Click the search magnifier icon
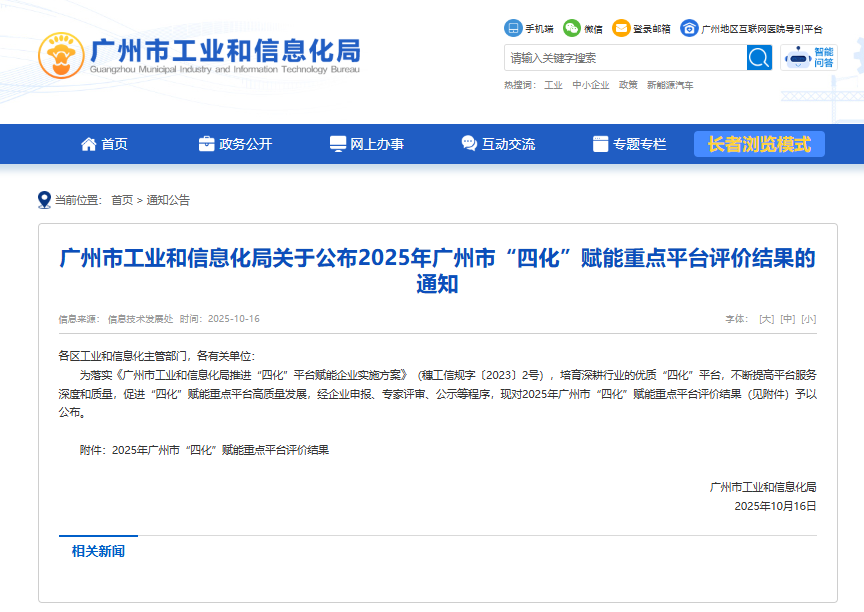 click(759, 58)
